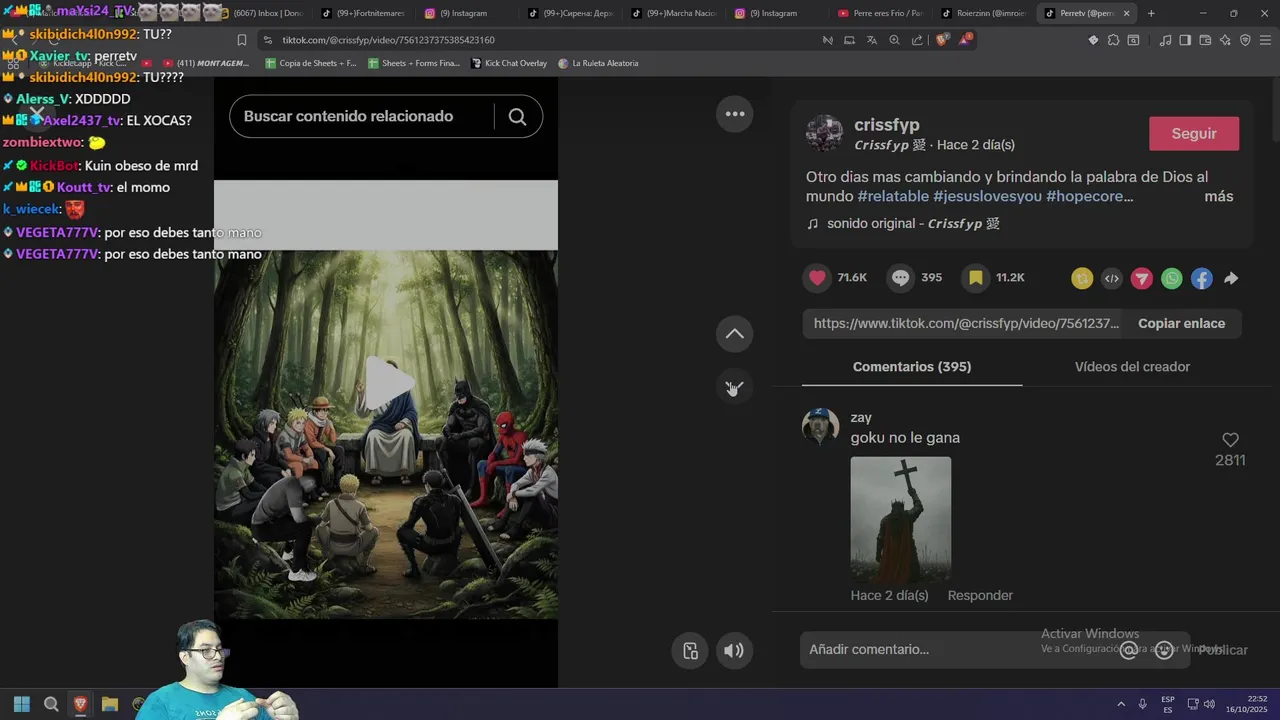
Task: Open comments via the speech bubble icon
Action: [901, 278]
